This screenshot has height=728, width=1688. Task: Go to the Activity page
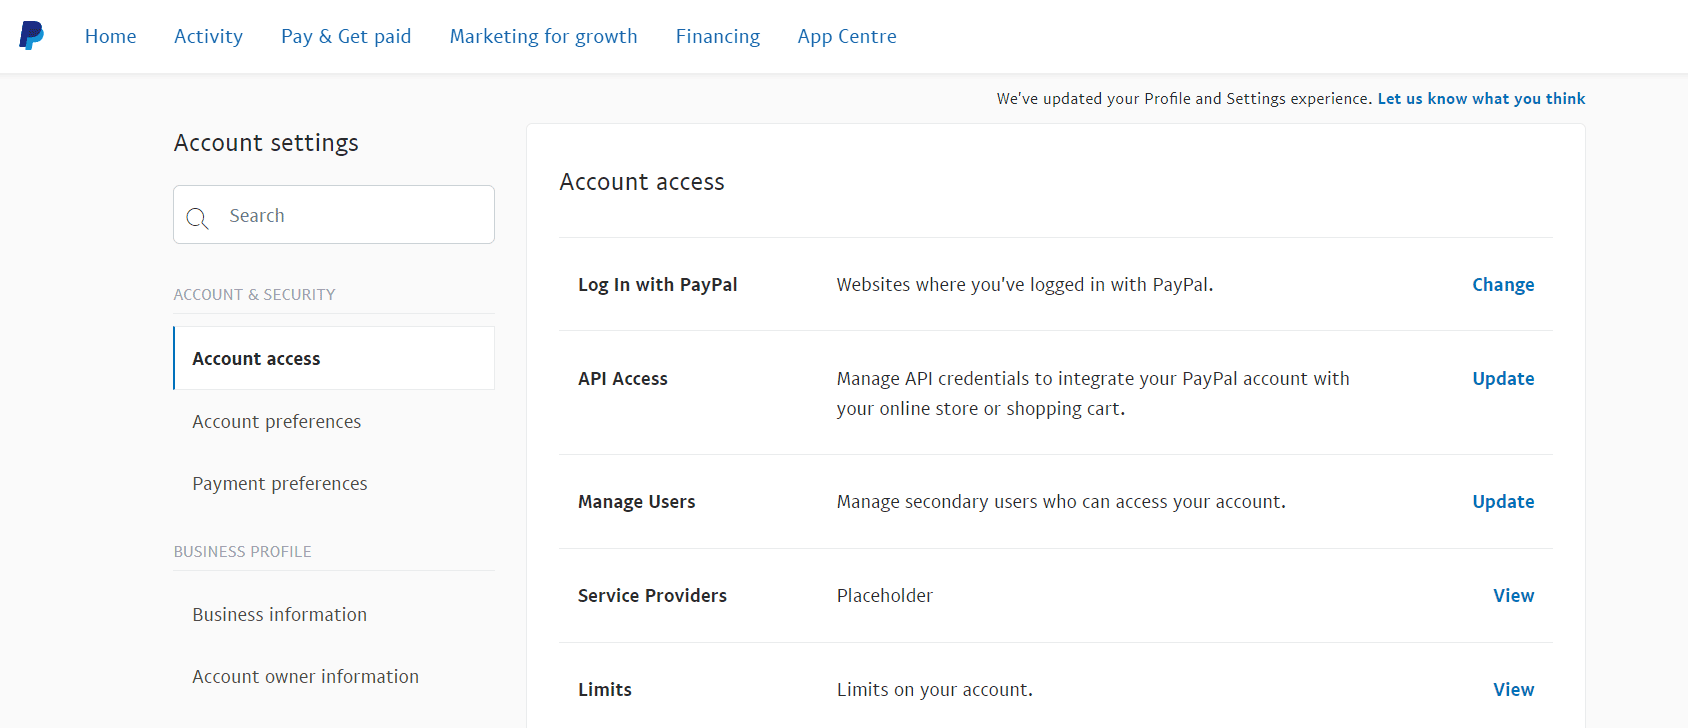click(208, 36)
